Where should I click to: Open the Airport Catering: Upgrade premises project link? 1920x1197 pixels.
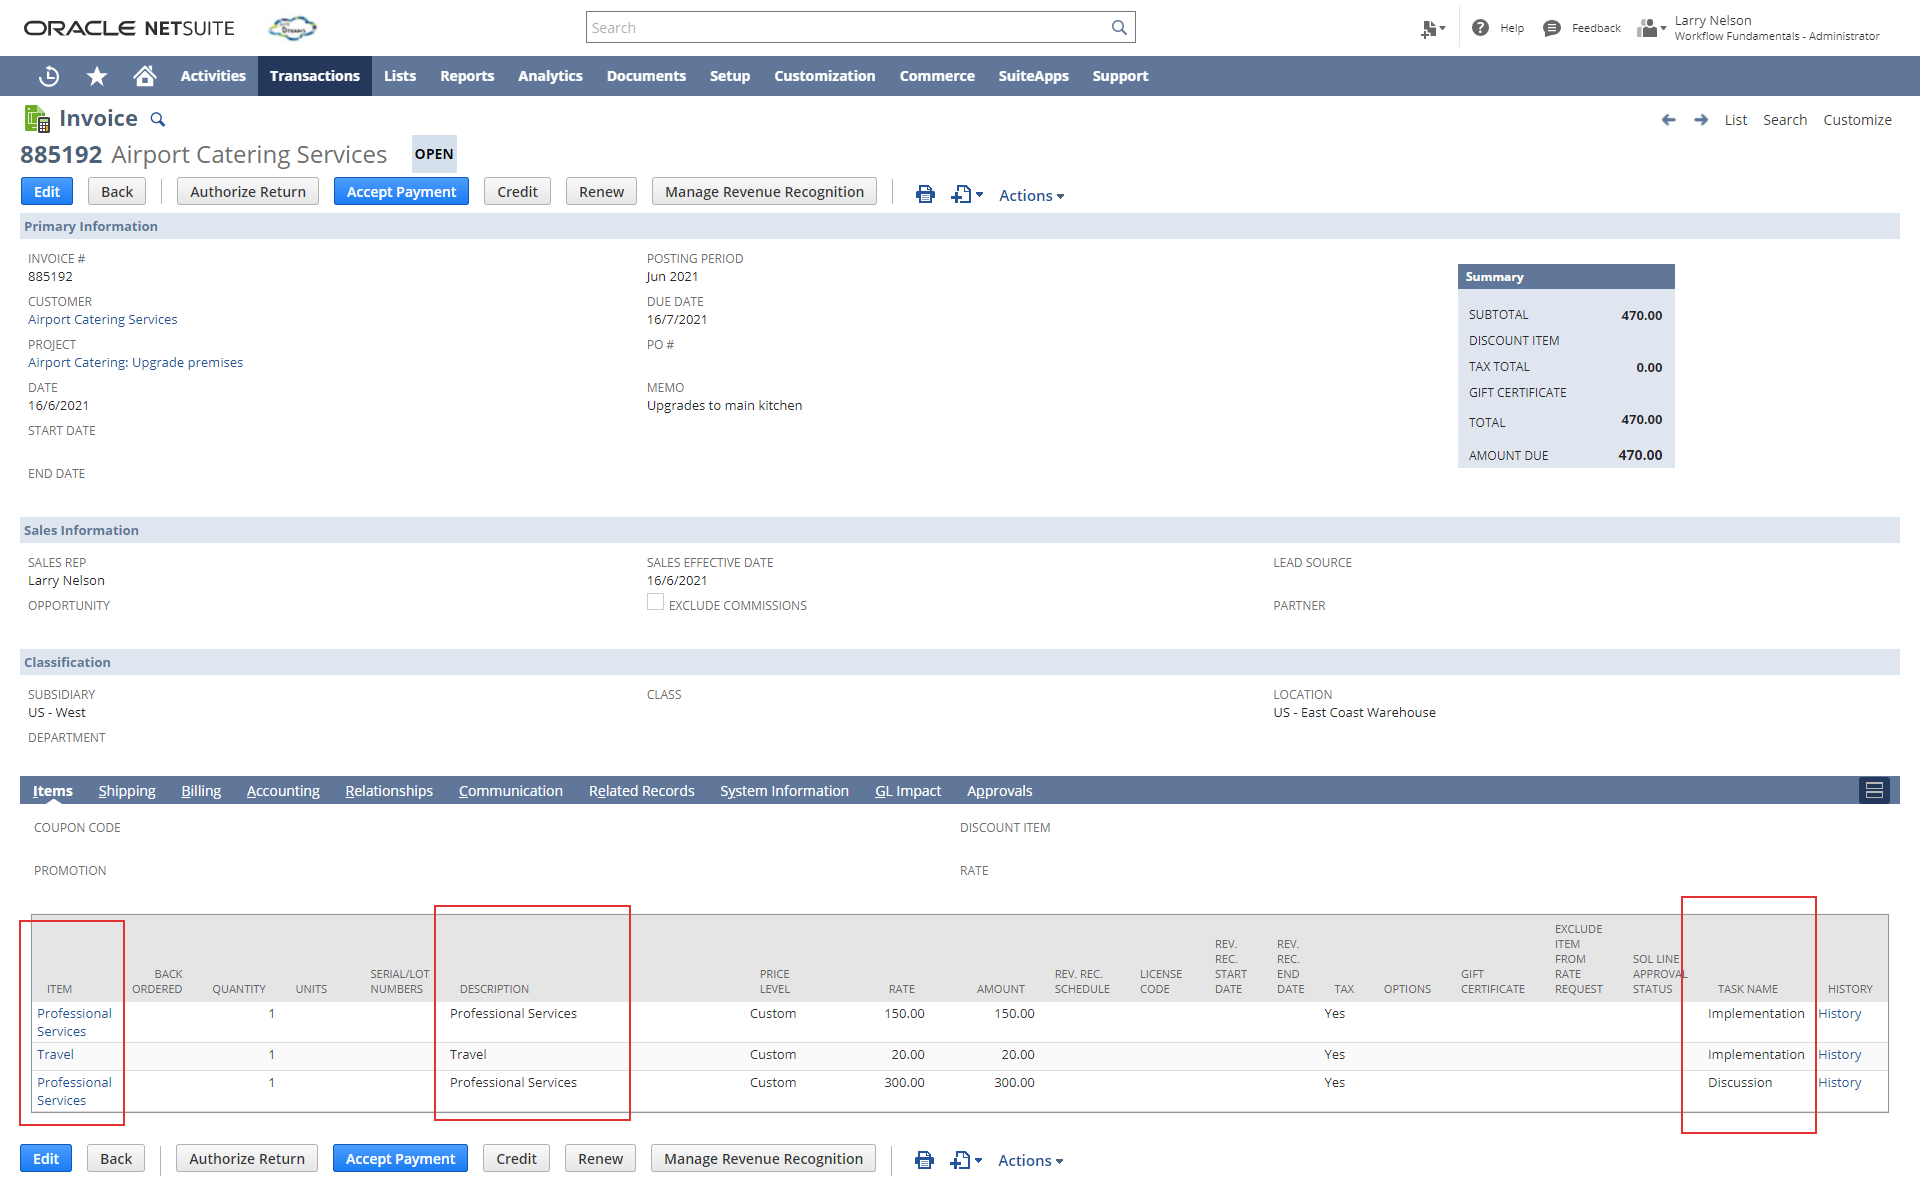click(x=135, y=363)
